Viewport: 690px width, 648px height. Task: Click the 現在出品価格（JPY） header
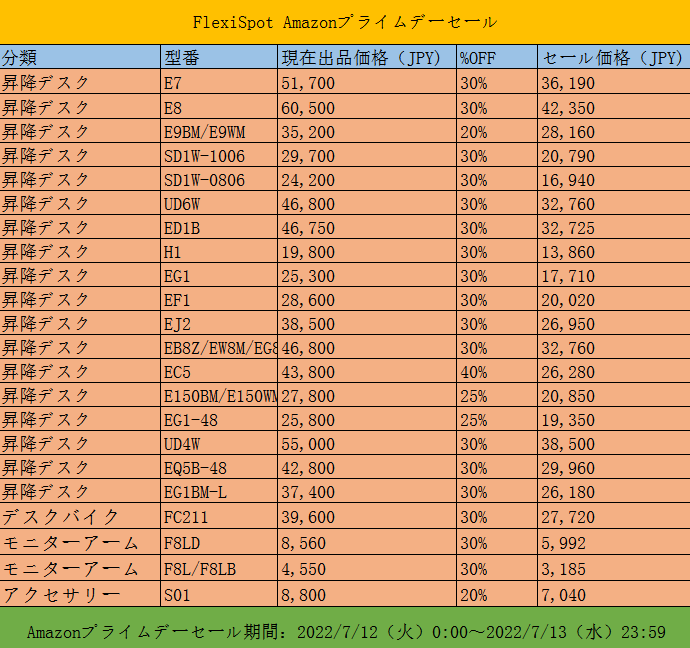[x=367, y=57]
